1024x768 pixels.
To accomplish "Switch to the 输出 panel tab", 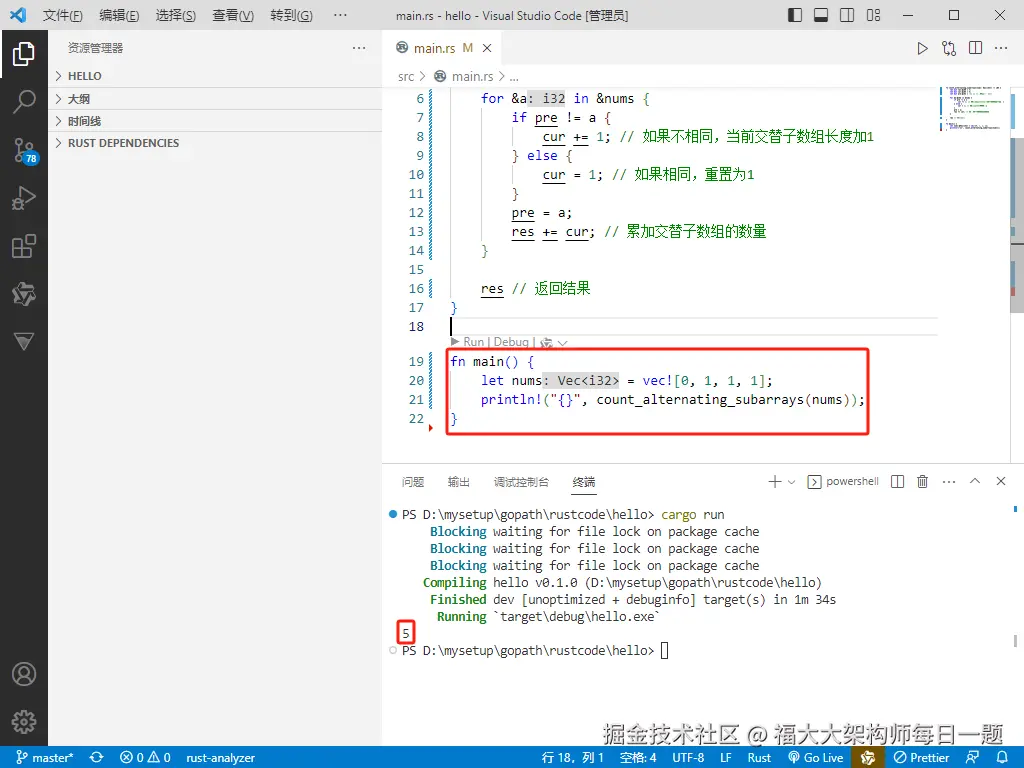I will point(458,482).
